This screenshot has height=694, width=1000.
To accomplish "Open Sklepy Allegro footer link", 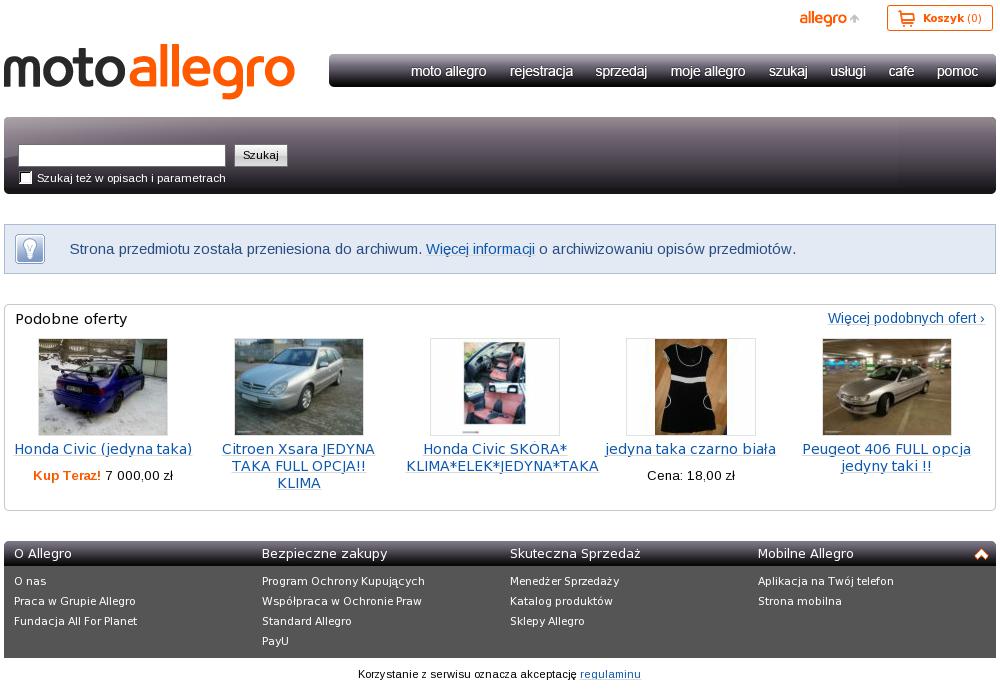I will (x=547, y=621).
